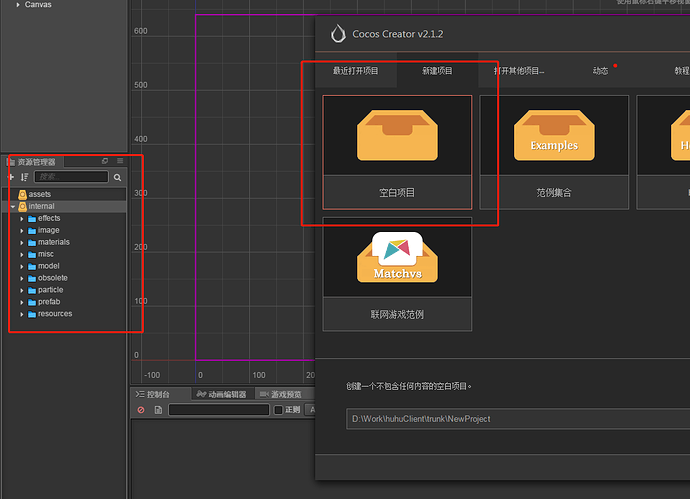Collapse the internal database node
The height and width of the screenshot is (499, 690).
13,206
